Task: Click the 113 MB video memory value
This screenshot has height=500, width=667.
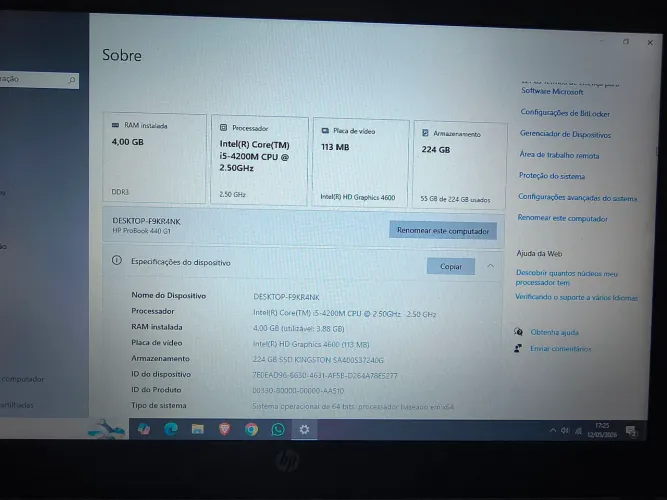Action: pyautogui.click(x=335, y=147)
